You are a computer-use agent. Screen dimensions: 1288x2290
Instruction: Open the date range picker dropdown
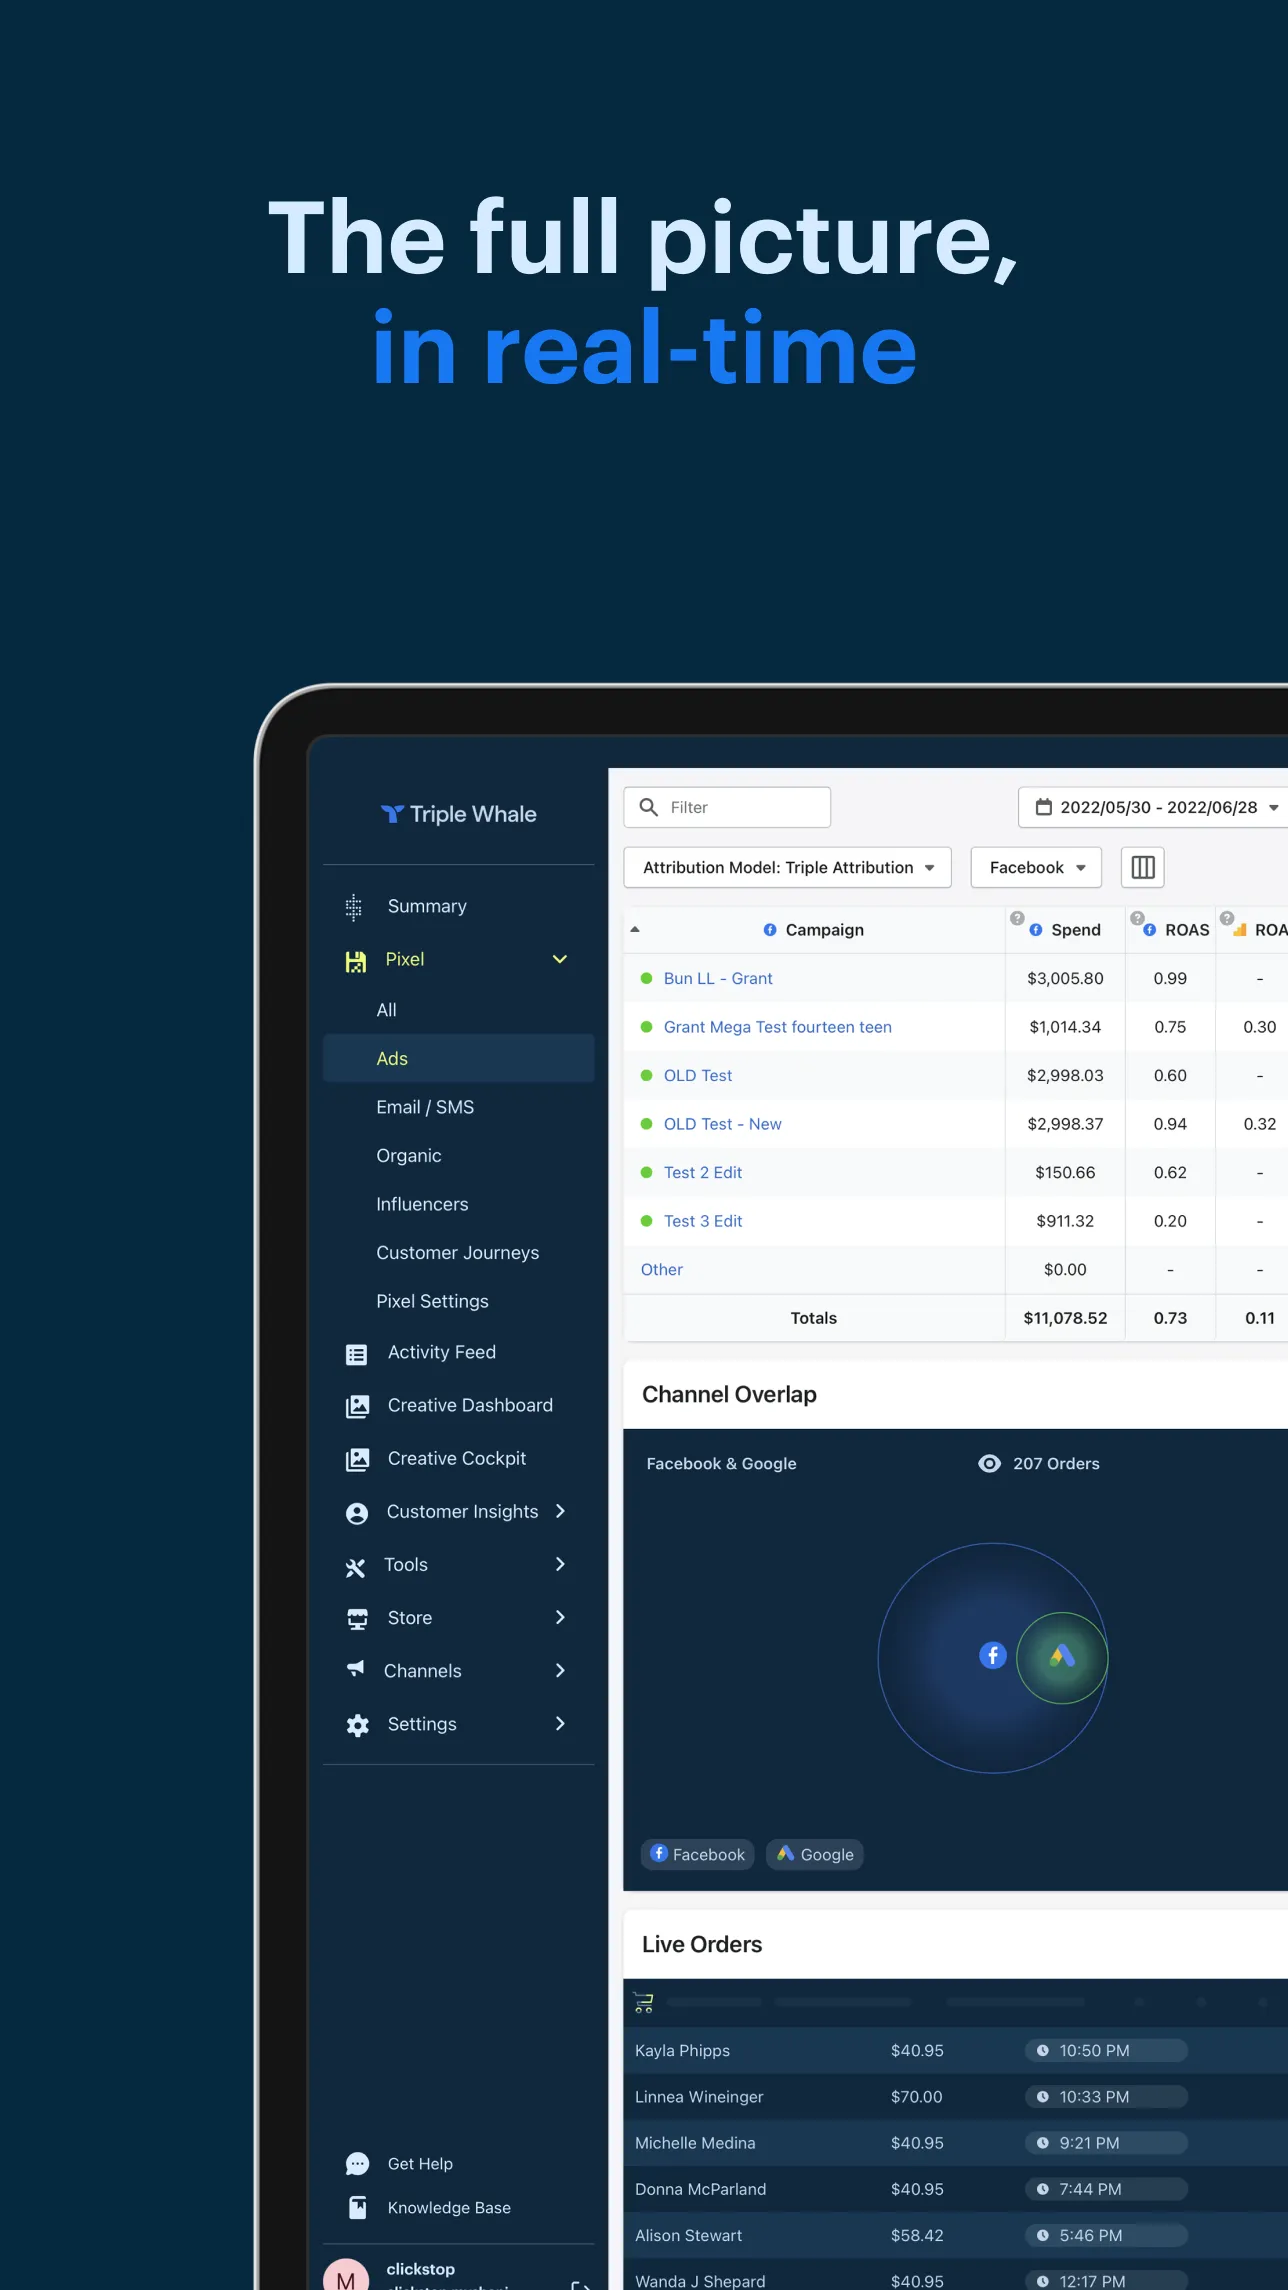point(1153,807)
